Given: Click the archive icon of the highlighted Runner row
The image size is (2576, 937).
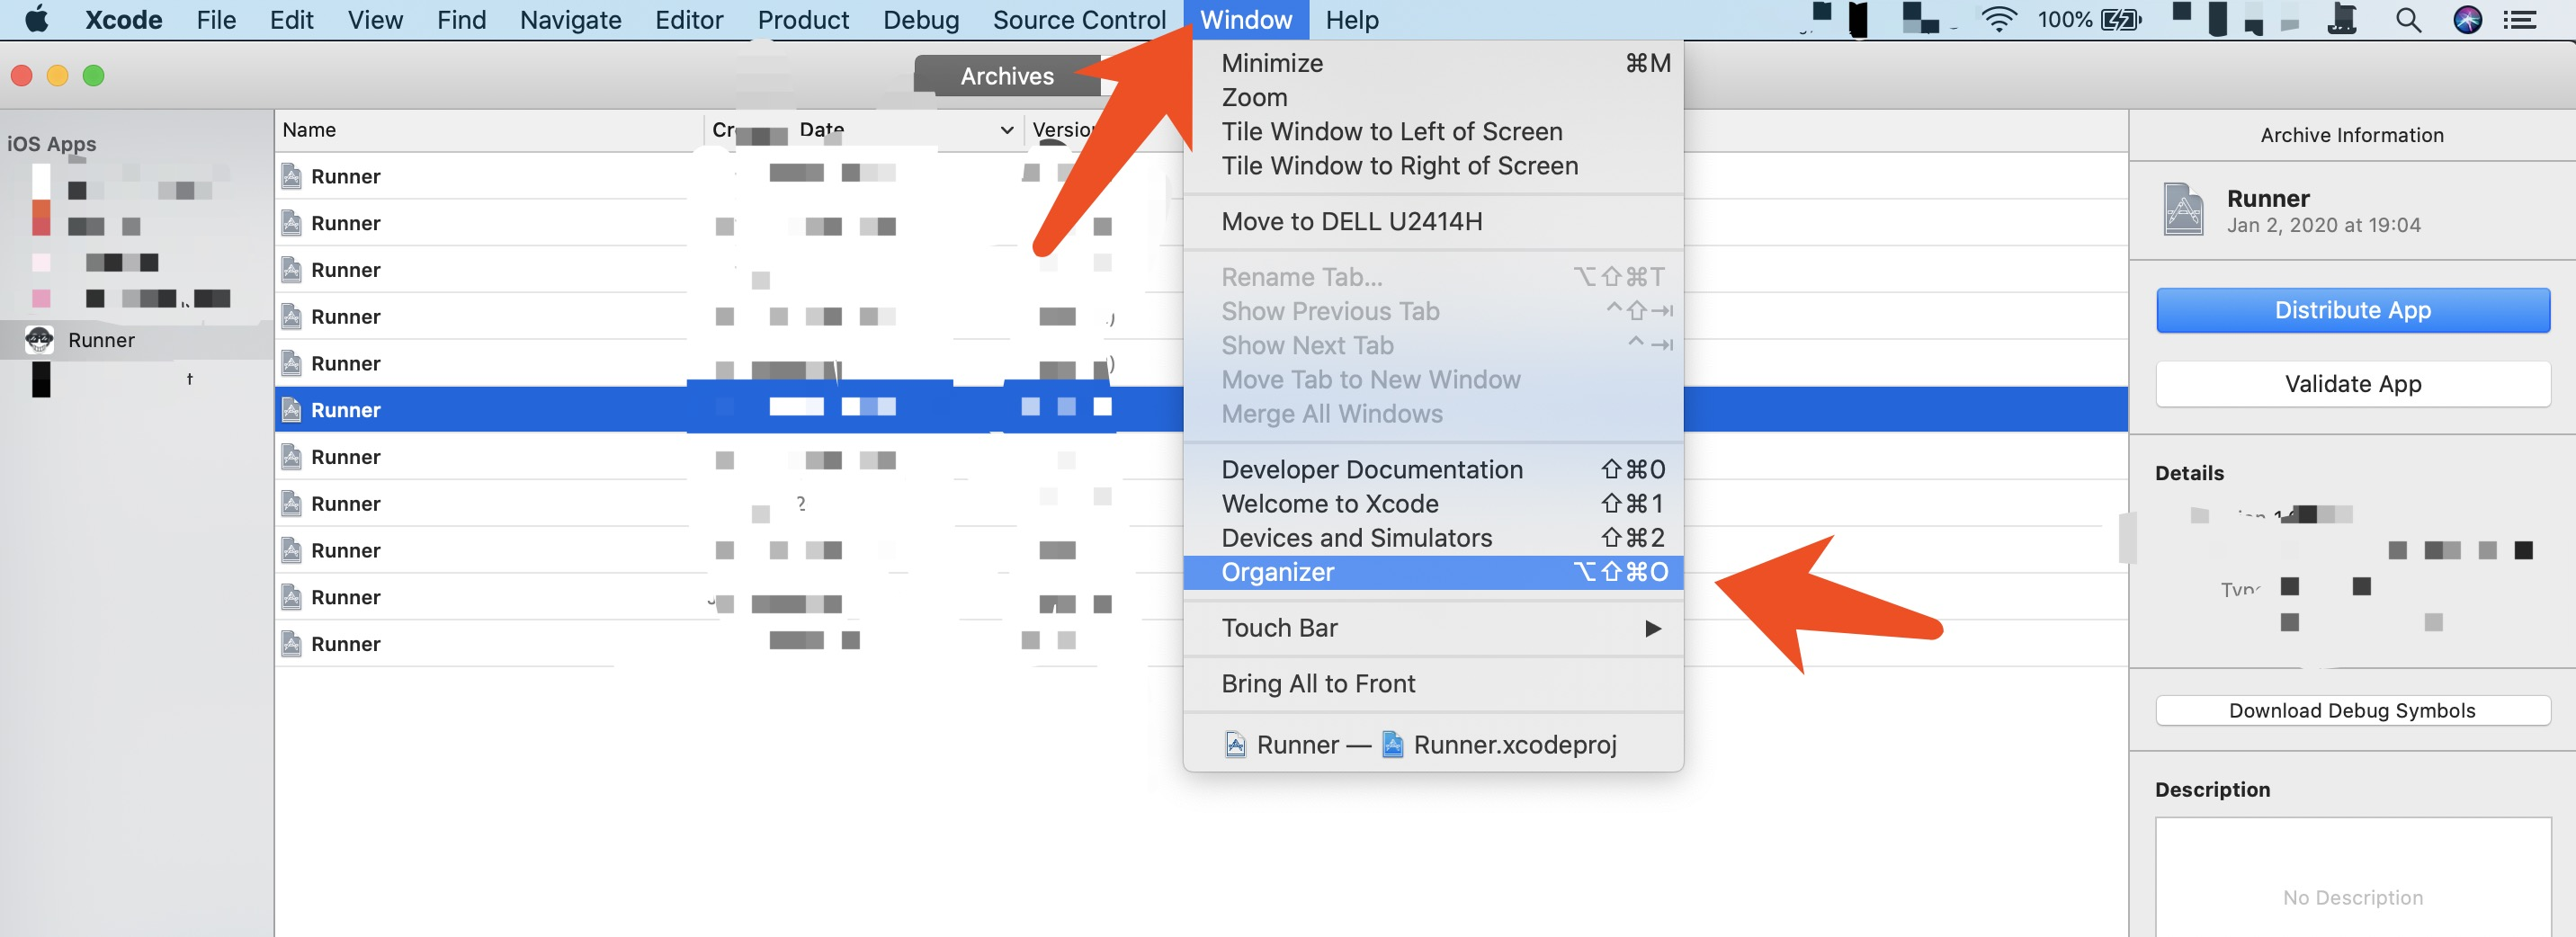Looking at the screenshot, I should pos(291,410).
